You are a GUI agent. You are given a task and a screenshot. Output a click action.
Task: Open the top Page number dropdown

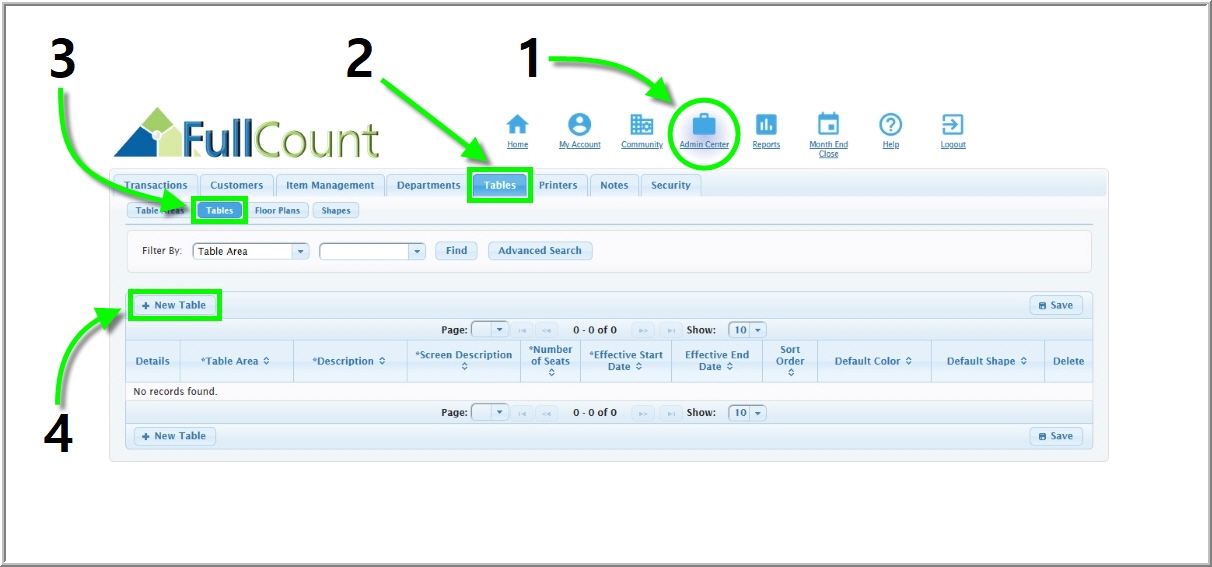(x=499, y=330)
